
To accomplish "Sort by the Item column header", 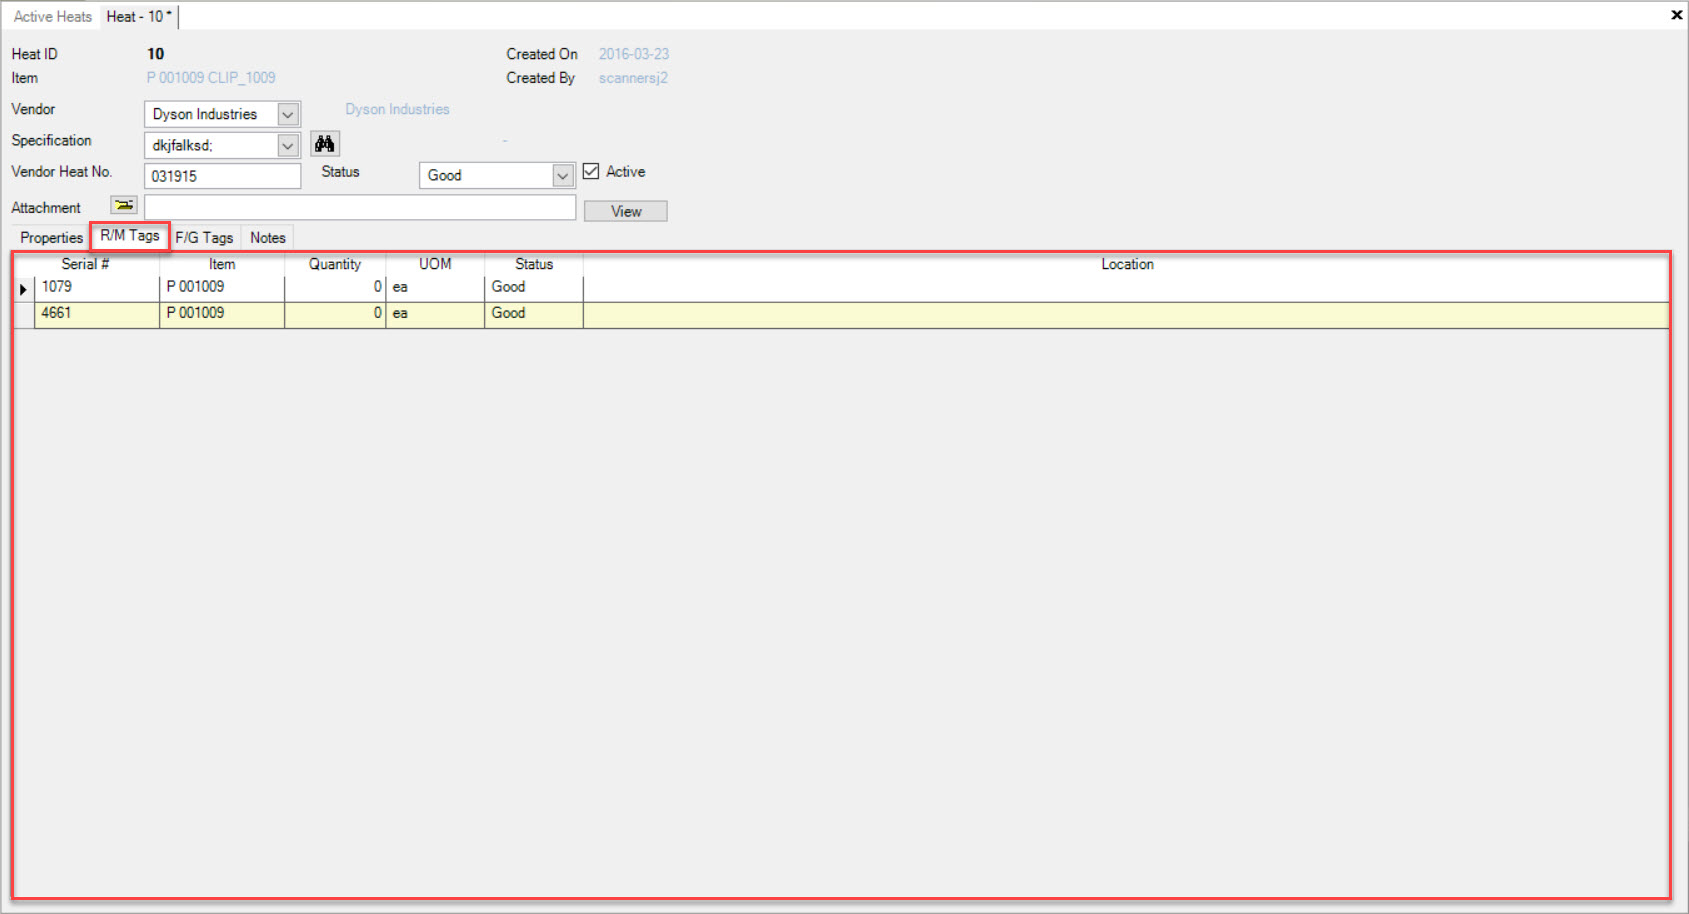I will coord(222,264).
